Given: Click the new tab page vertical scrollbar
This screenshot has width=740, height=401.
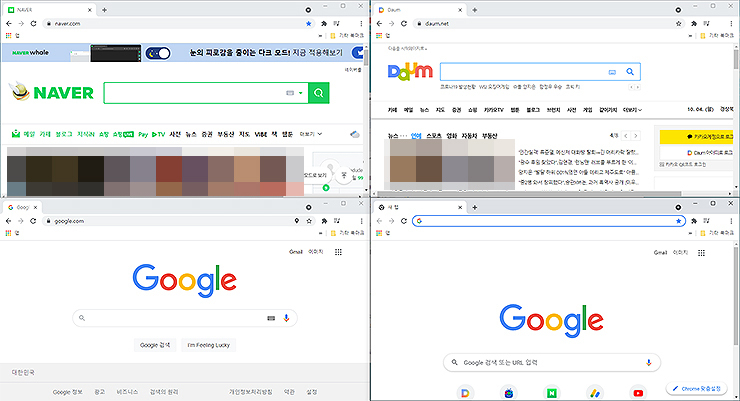Looking at the screenshot, I should pos(736,295).
